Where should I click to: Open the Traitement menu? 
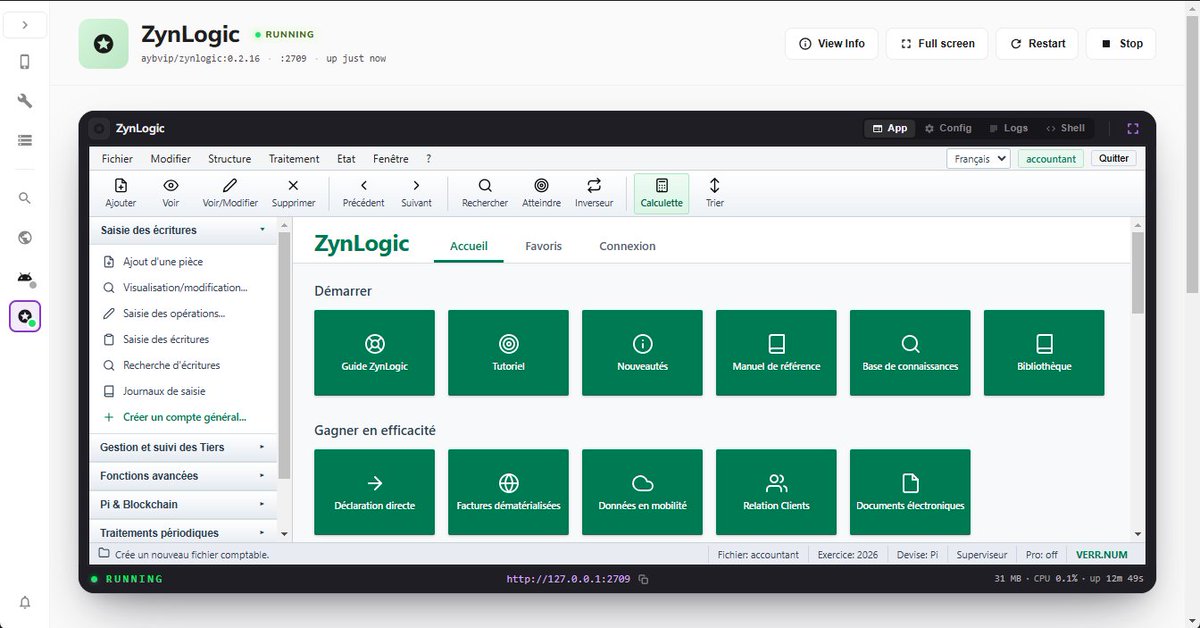point(294,159)
